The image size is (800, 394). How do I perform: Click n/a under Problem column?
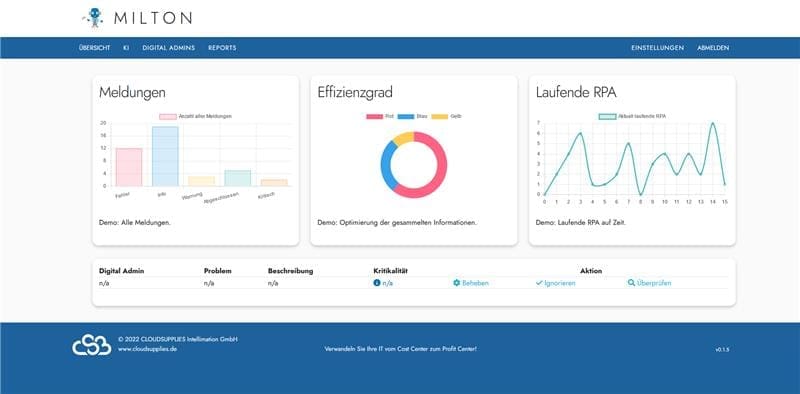[209, 283]
